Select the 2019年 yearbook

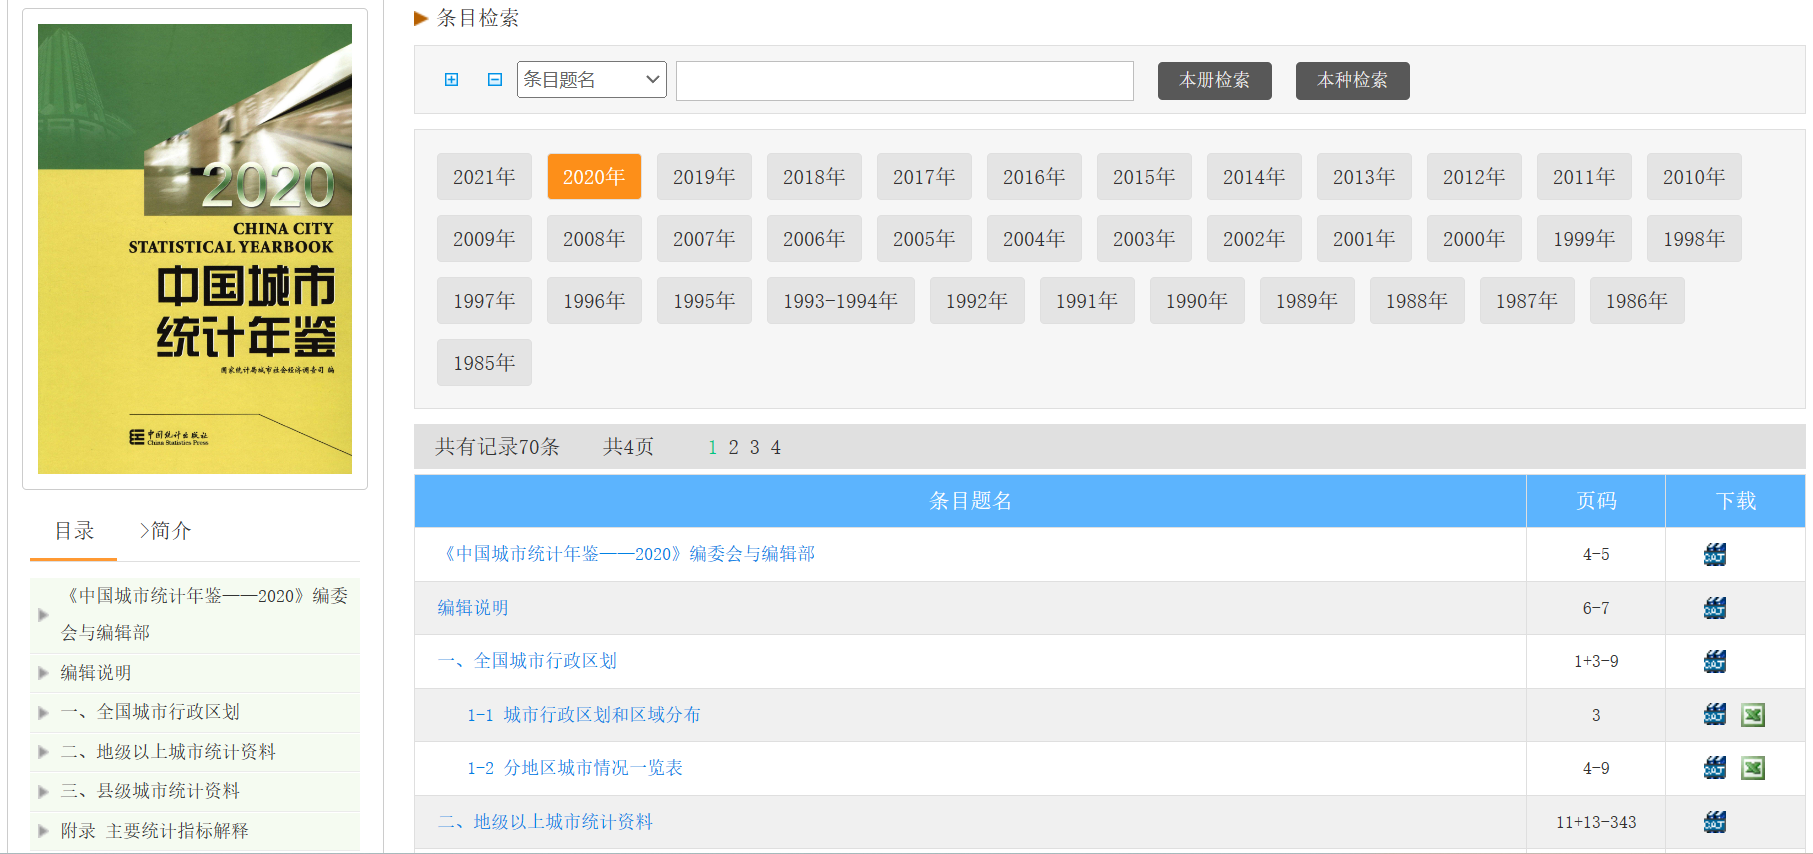[704, 177]
